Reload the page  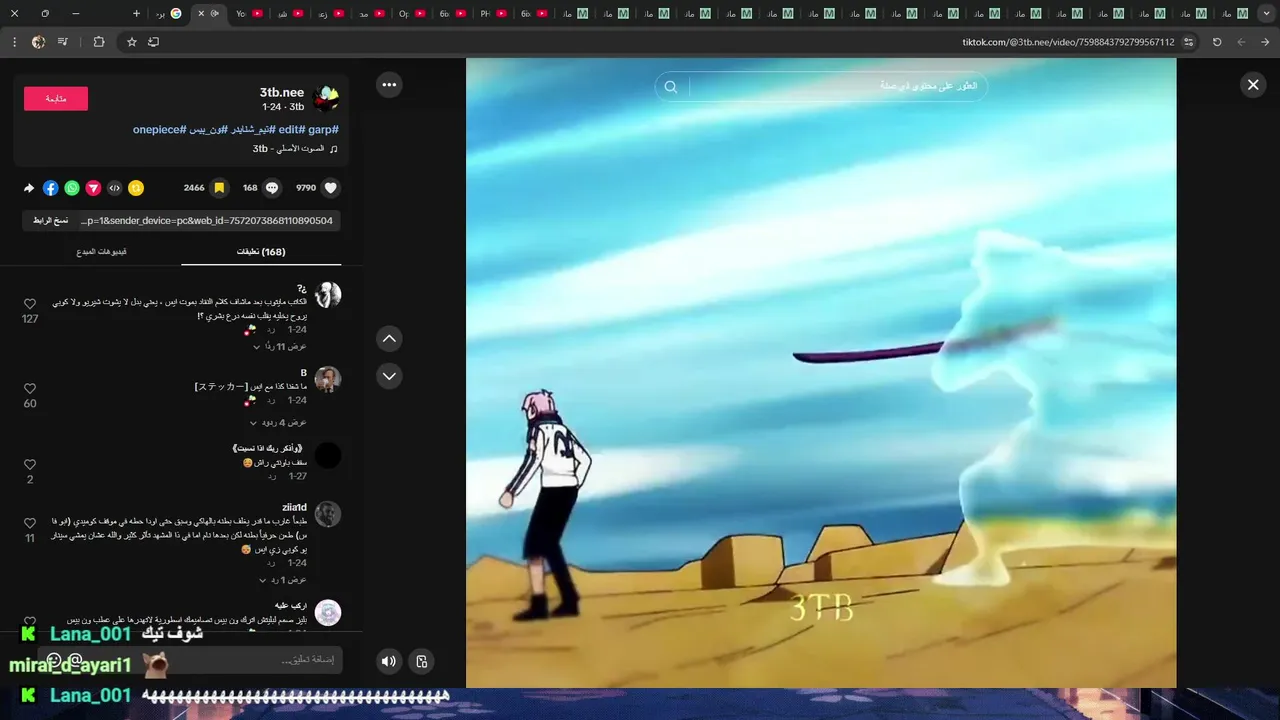1217,42
